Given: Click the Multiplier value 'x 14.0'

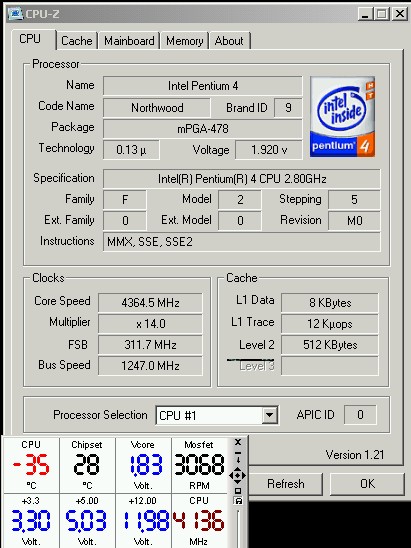Looking at the screenshot, I should 150,323.
